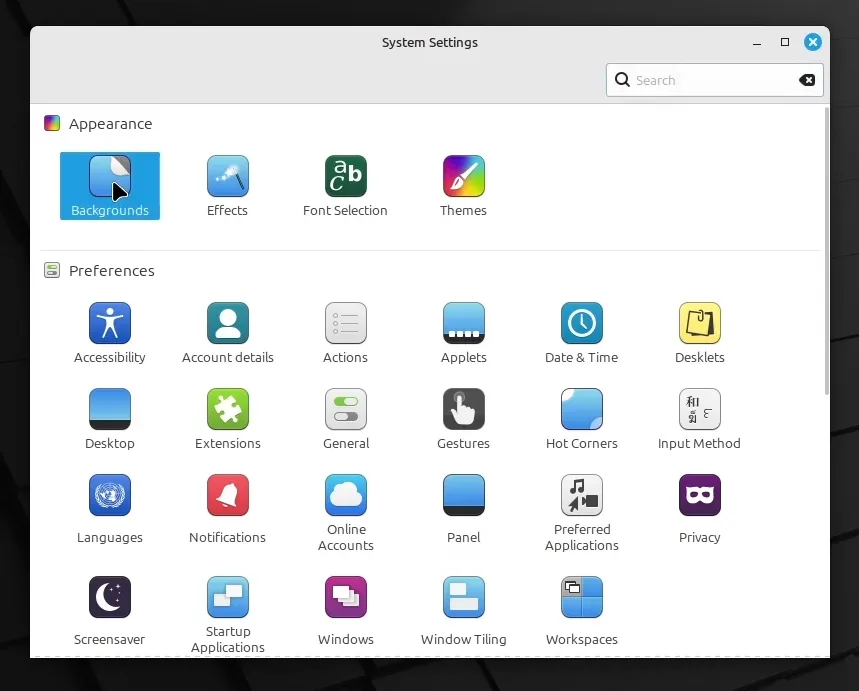Image resolution: width=859 pixels, height=691 pixels.
Task: Open the Extensions manager
Action: click(227, 417)
